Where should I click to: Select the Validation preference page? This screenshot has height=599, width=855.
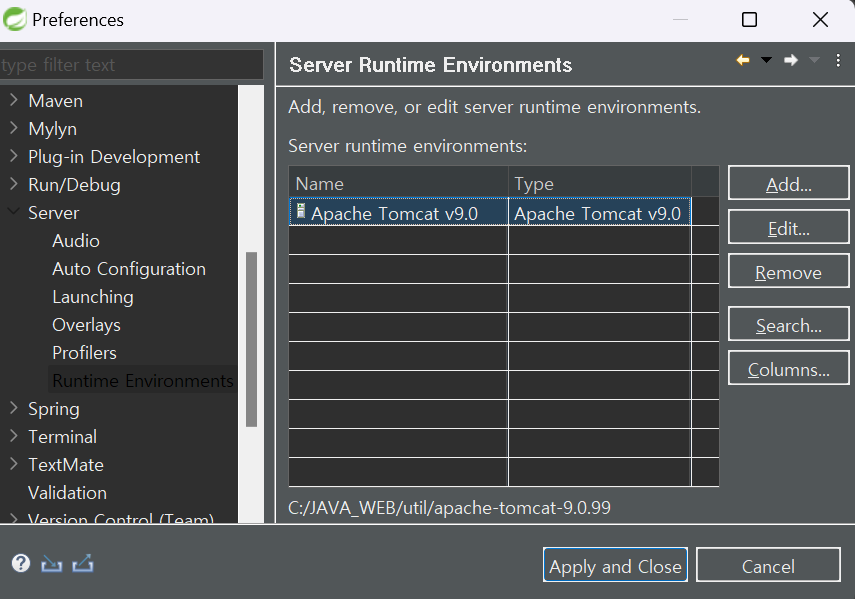68,493
